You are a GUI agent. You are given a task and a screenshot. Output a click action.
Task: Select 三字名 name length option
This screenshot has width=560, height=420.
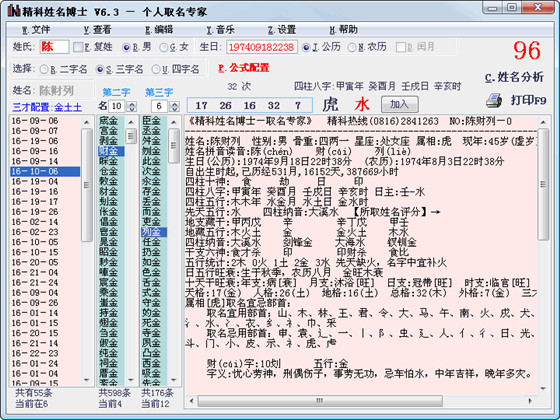(x=120, y=69)
